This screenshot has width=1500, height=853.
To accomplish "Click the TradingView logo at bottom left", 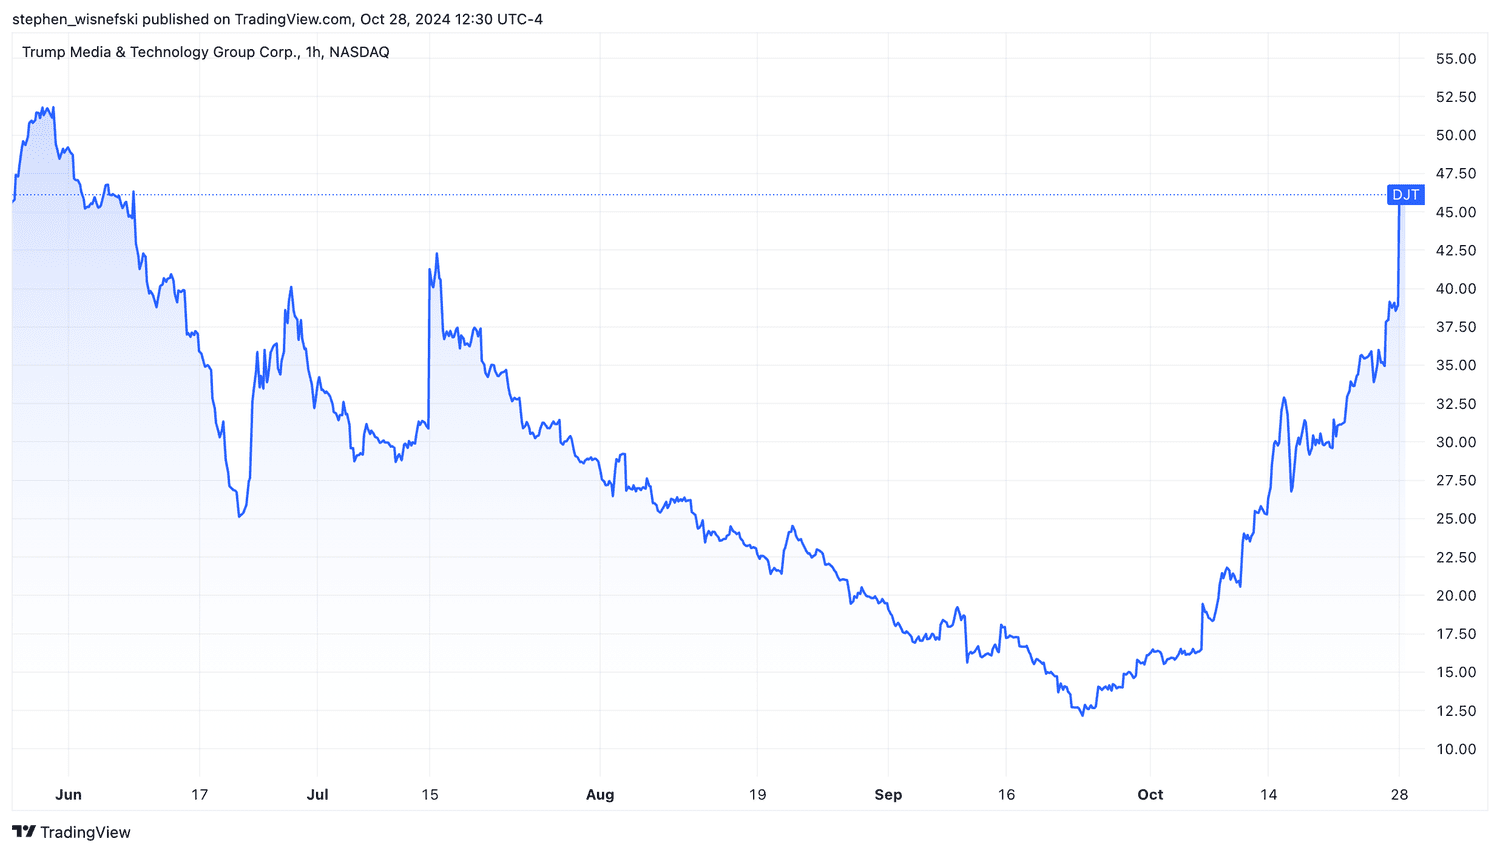I will [x=71, y=832].
